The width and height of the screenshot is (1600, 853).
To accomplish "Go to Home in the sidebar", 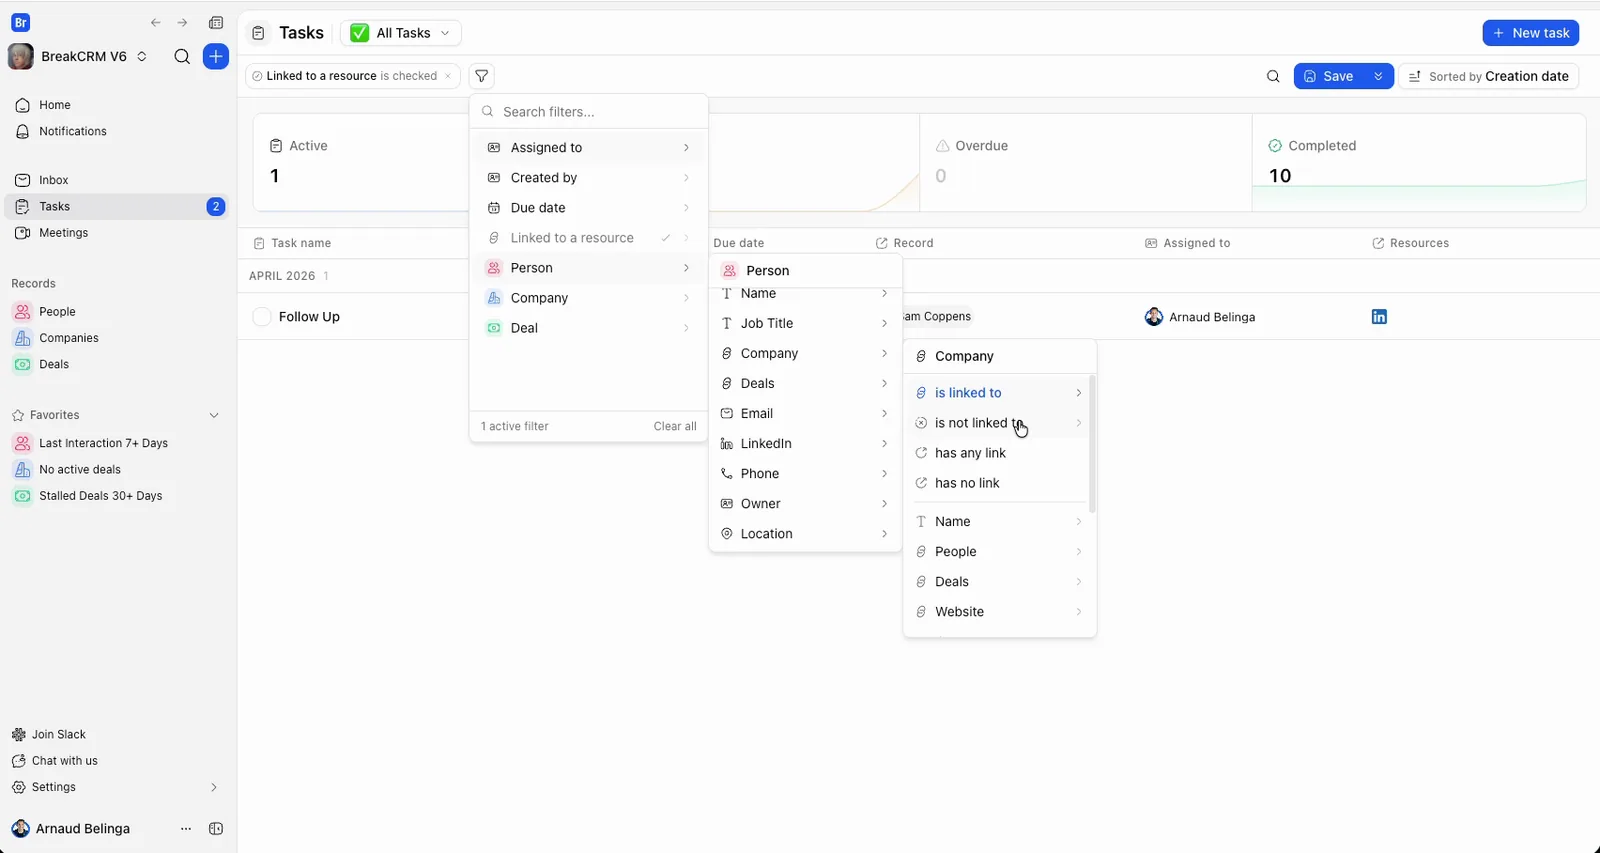I will [117, 105].
